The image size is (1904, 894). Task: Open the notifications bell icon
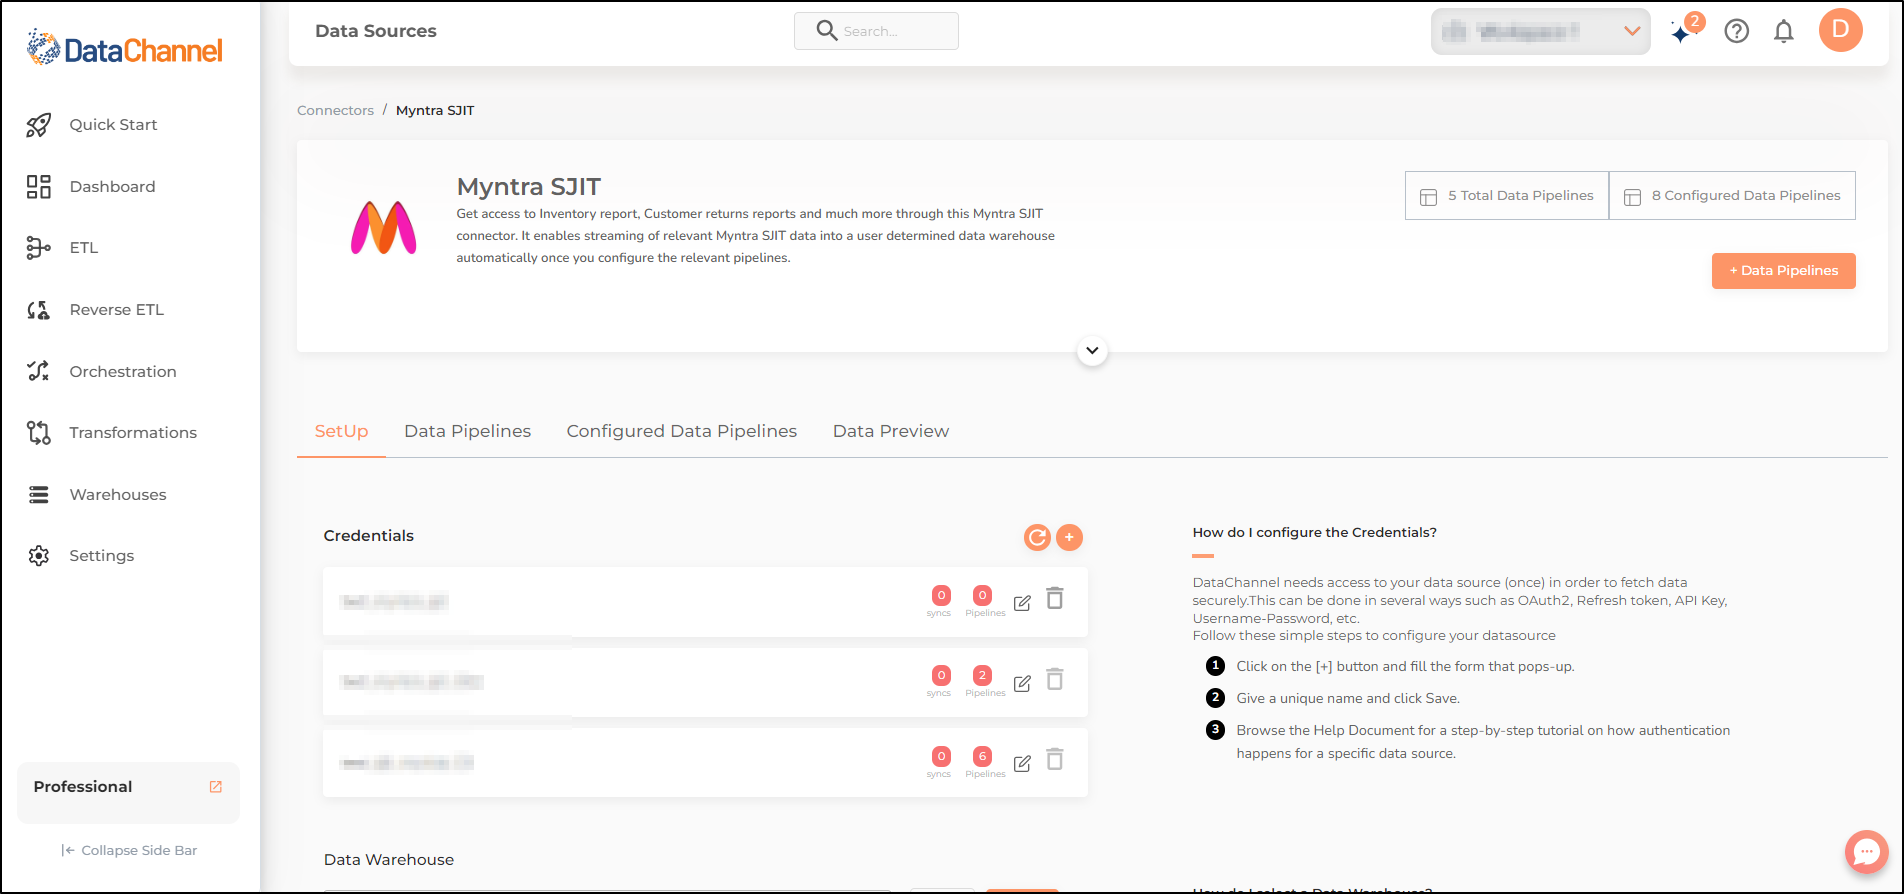tap(1784, 32)
